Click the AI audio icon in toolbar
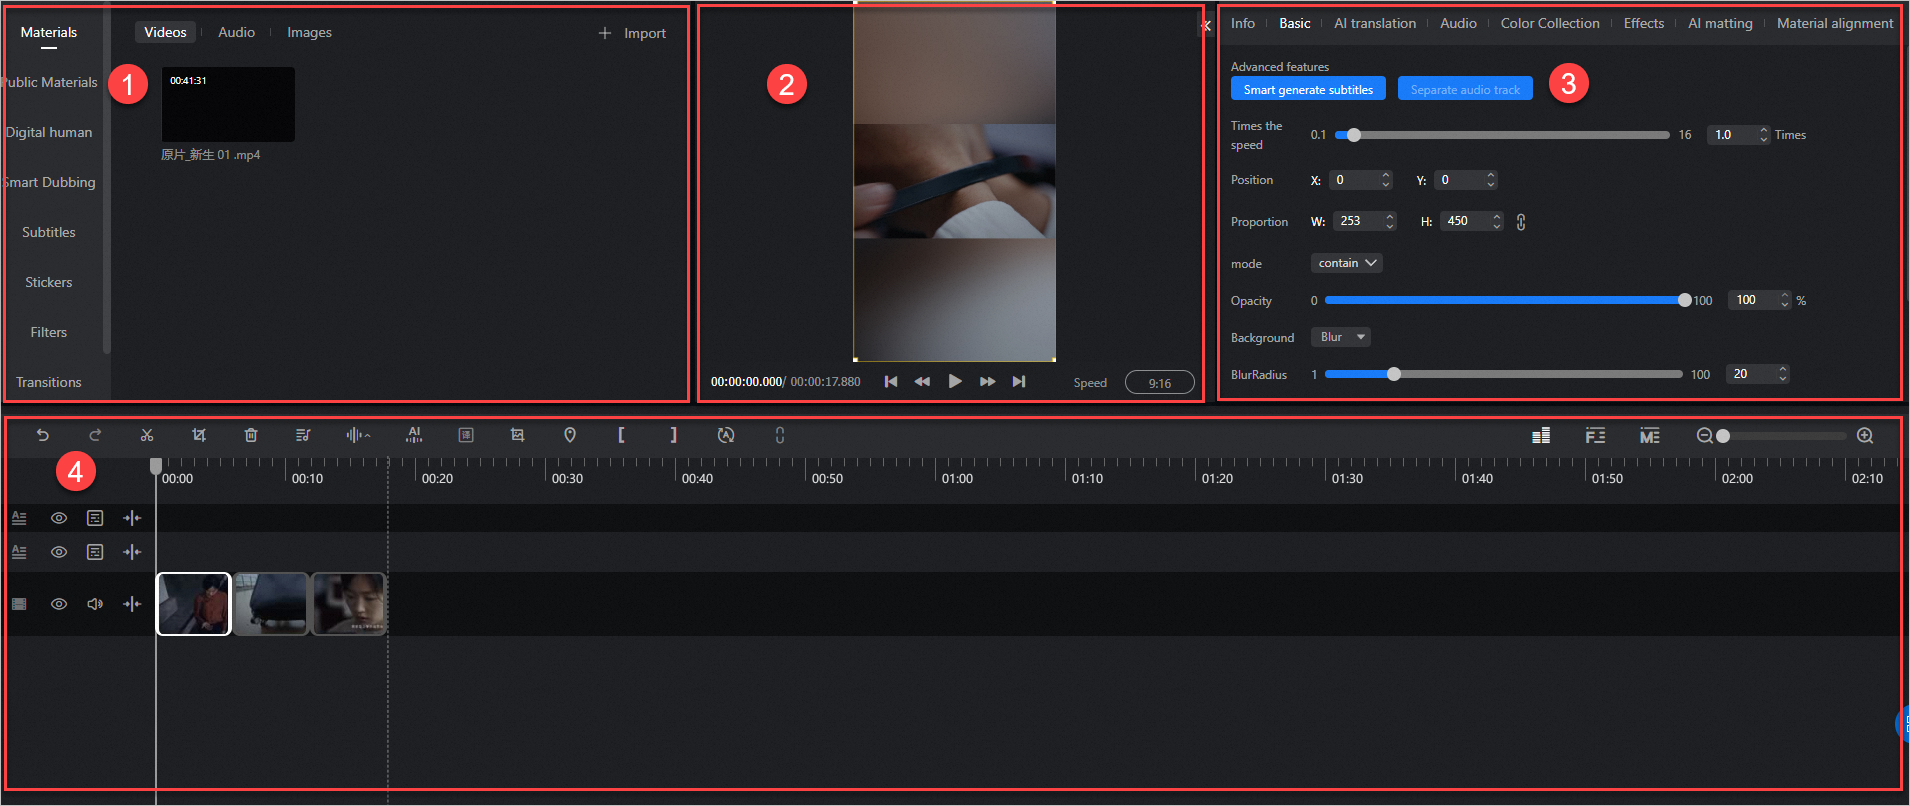The image size is (1910, 806). tap(414, 435)
